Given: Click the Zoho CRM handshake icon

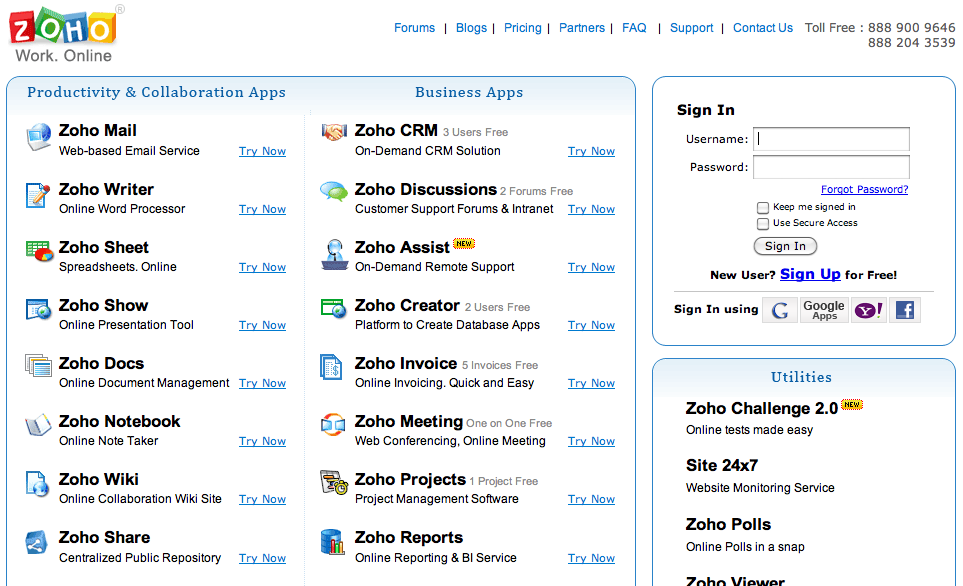Looking at the screenshot, I should pyautogui.click(x=334, y=133).
